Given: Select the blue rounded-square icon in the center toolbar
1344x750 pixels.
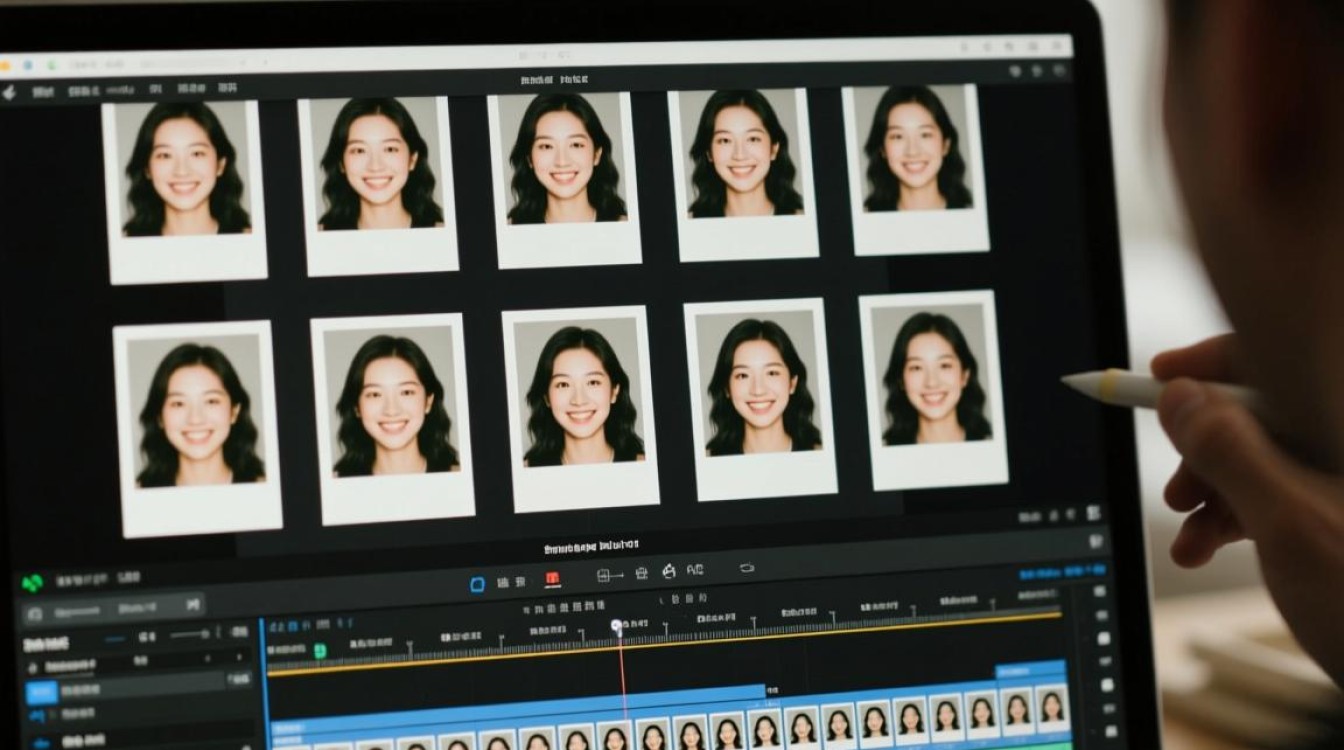Looking at the screenshot, I should click(478, 584).
